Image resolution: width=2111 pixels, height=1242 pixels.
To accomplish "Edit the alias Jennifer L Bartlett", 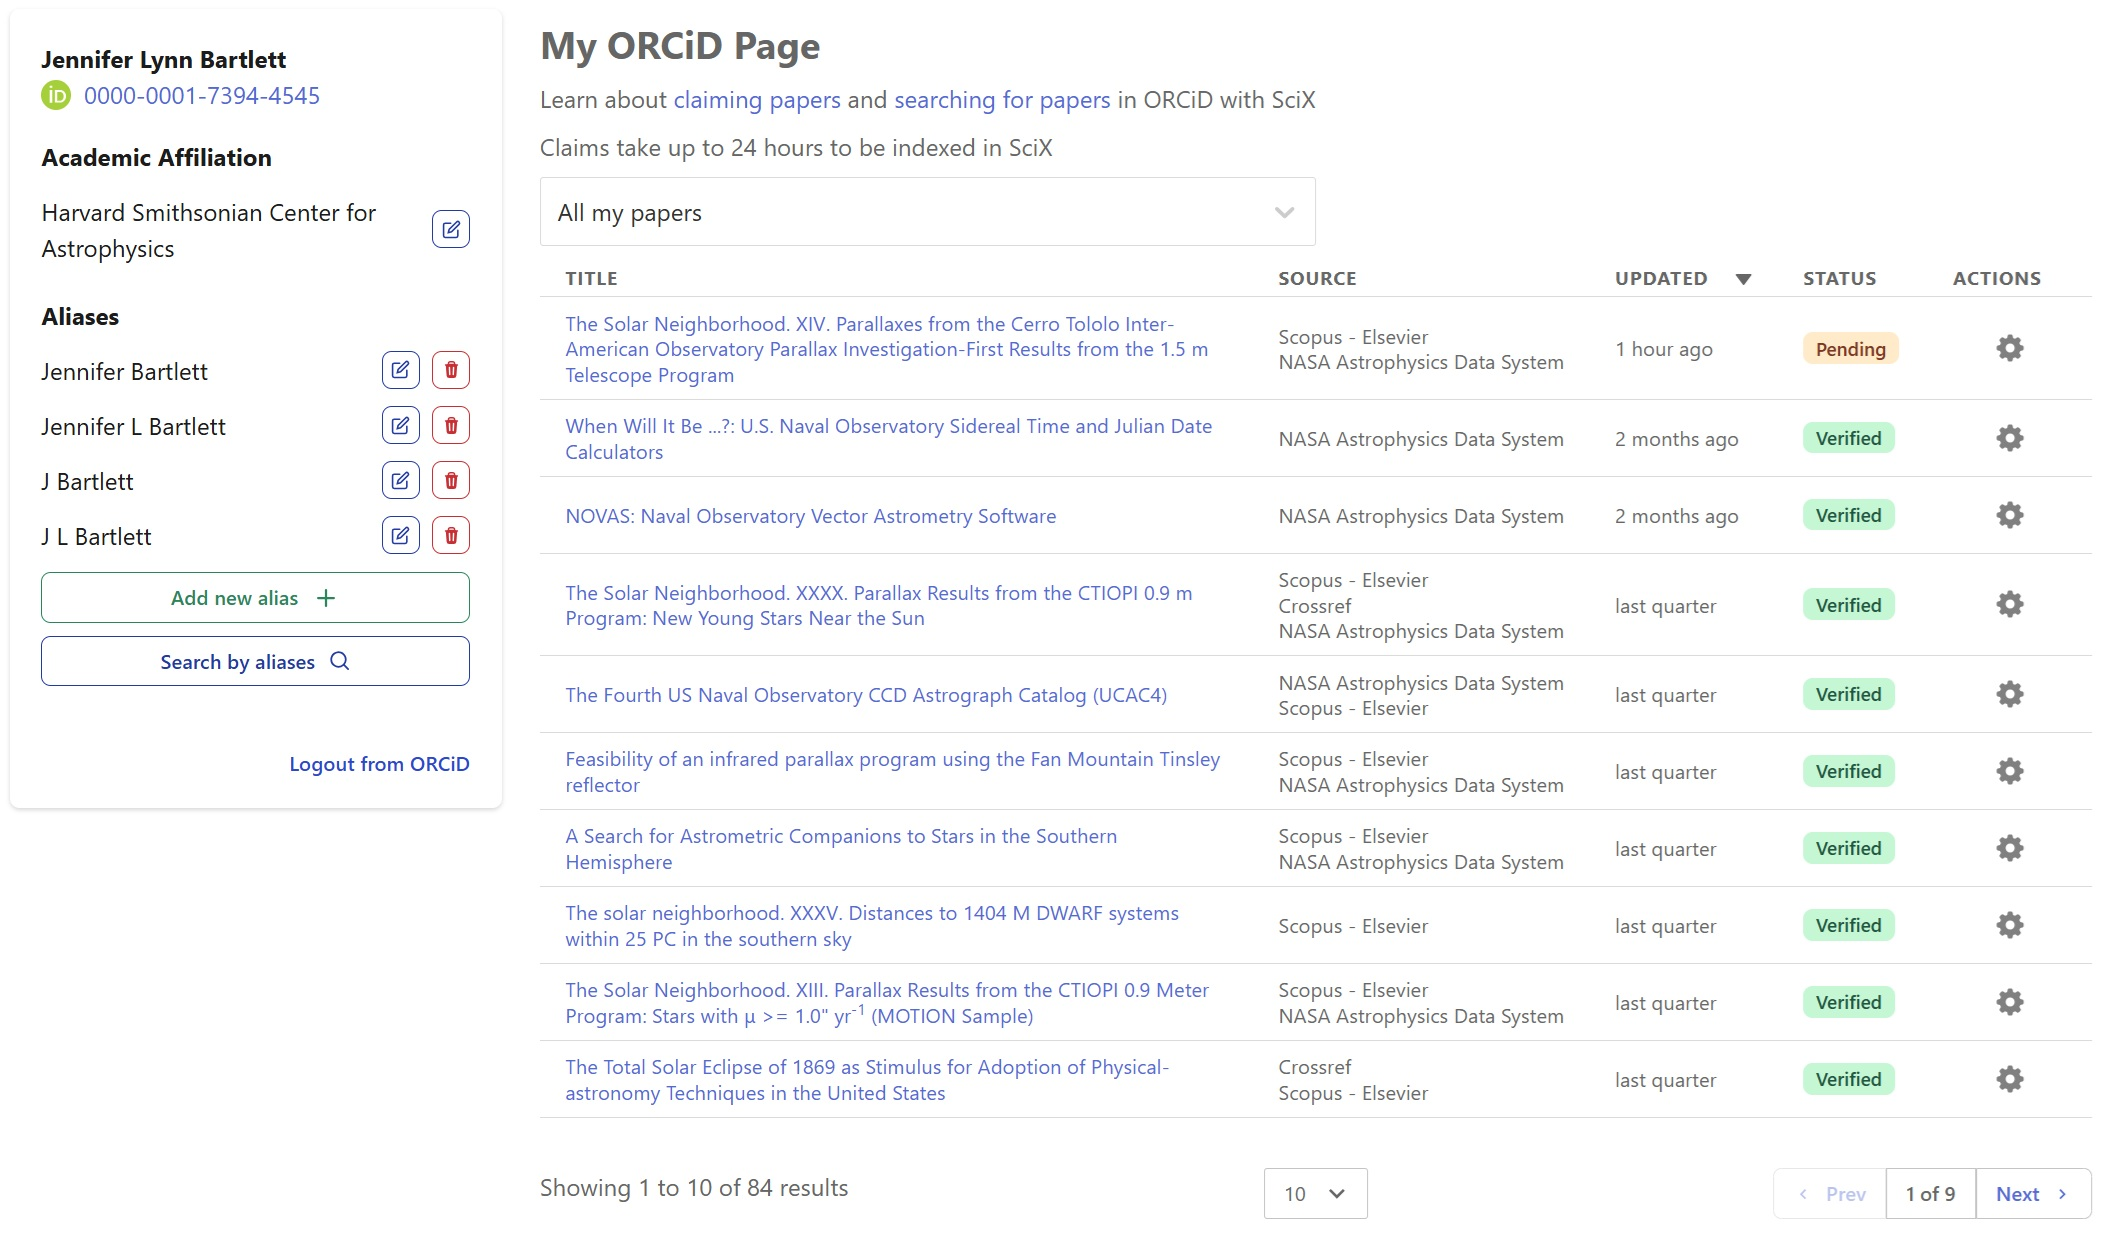I will point(400,425).
